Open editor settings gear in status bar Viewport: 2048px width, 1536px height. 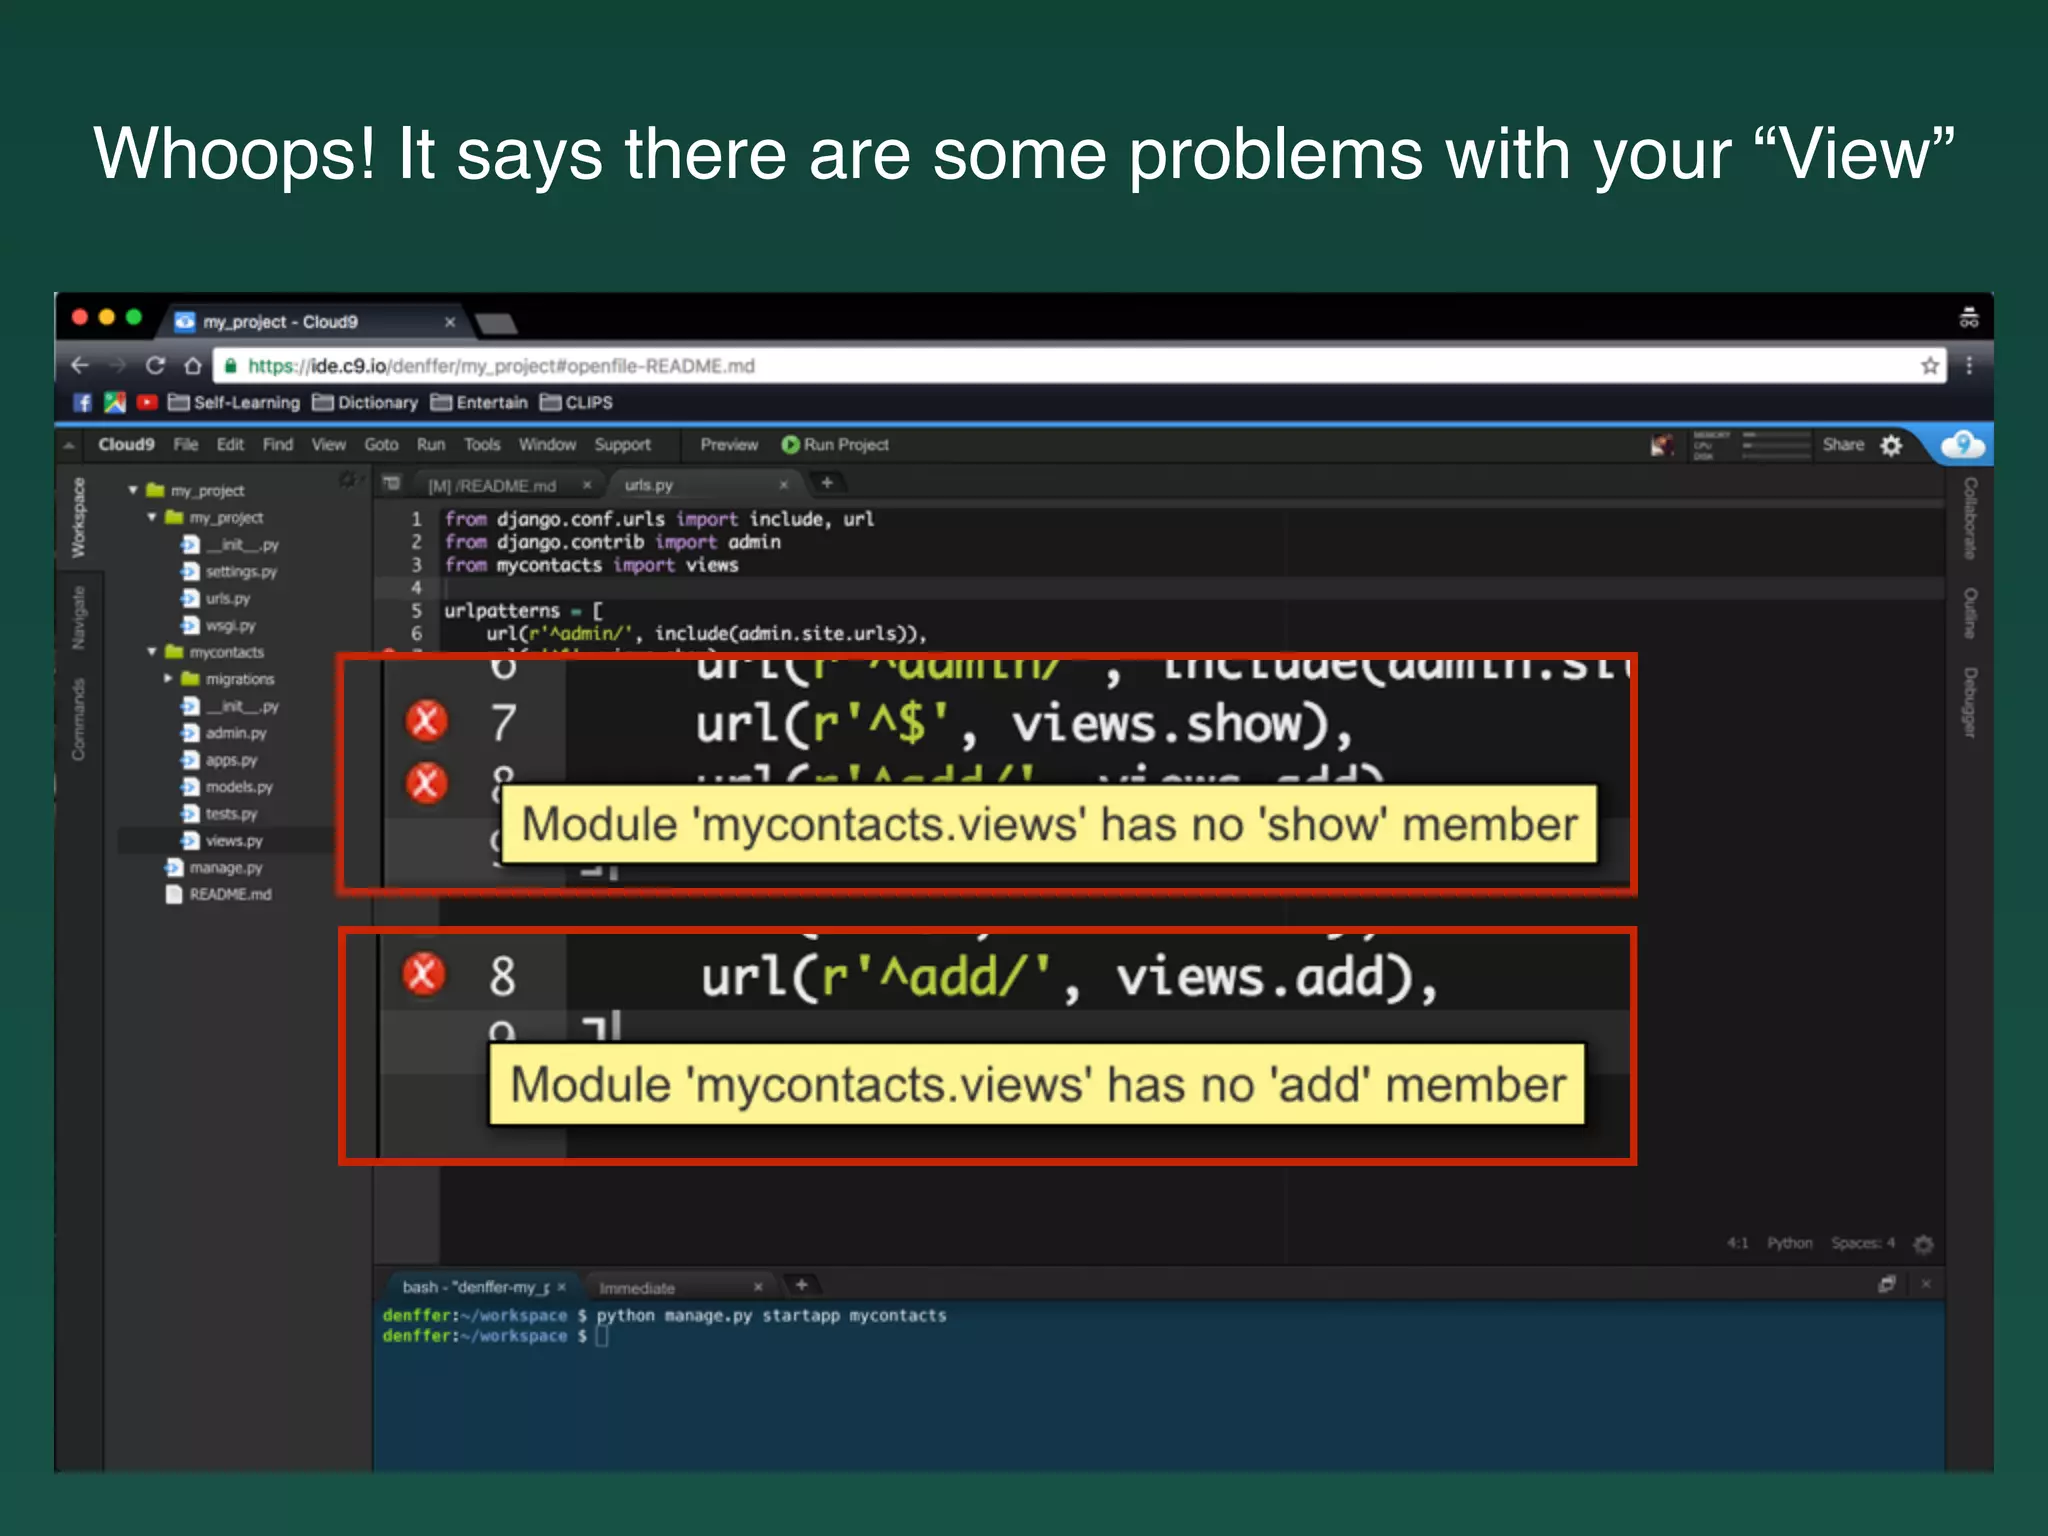click(1923, 1244)
